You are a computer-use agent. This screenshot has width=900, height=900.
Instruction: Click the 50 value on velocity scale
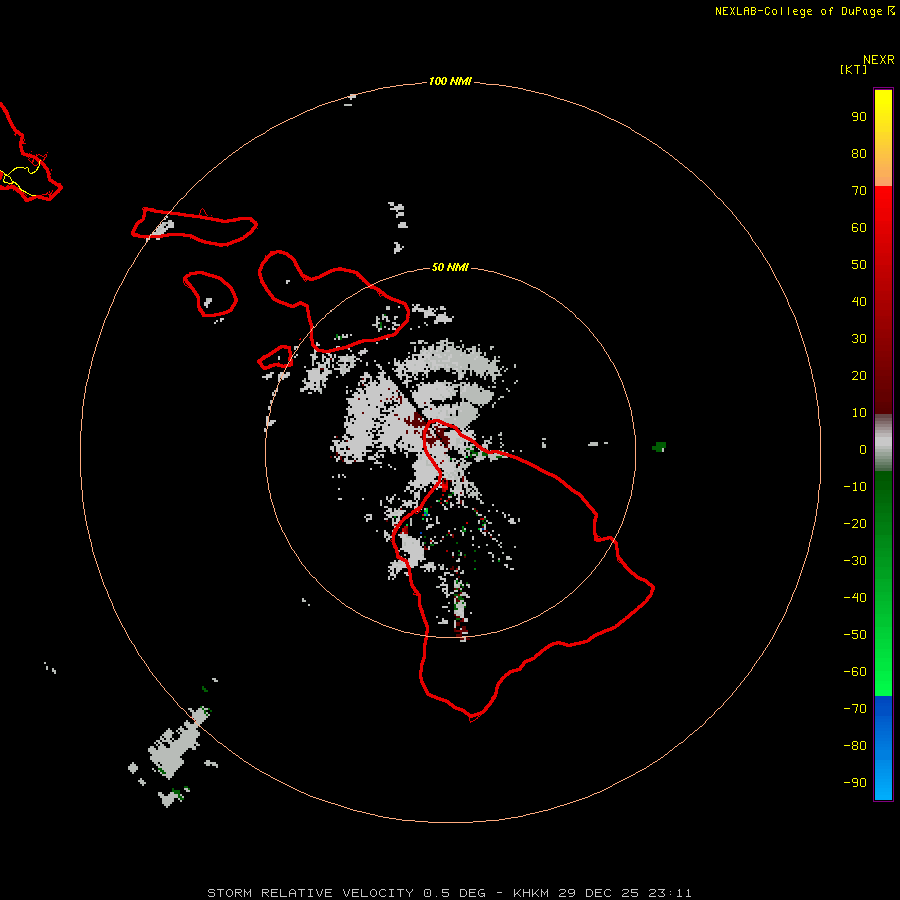coord(859,265)
